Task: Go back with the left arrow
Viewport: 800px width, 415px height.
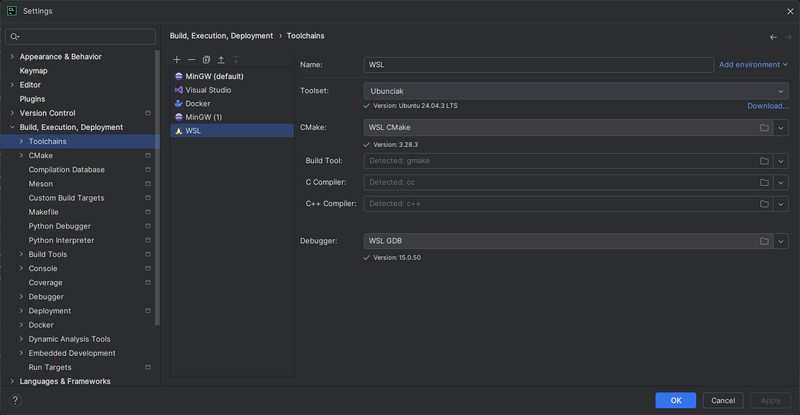Action: (x=773, y=37)
